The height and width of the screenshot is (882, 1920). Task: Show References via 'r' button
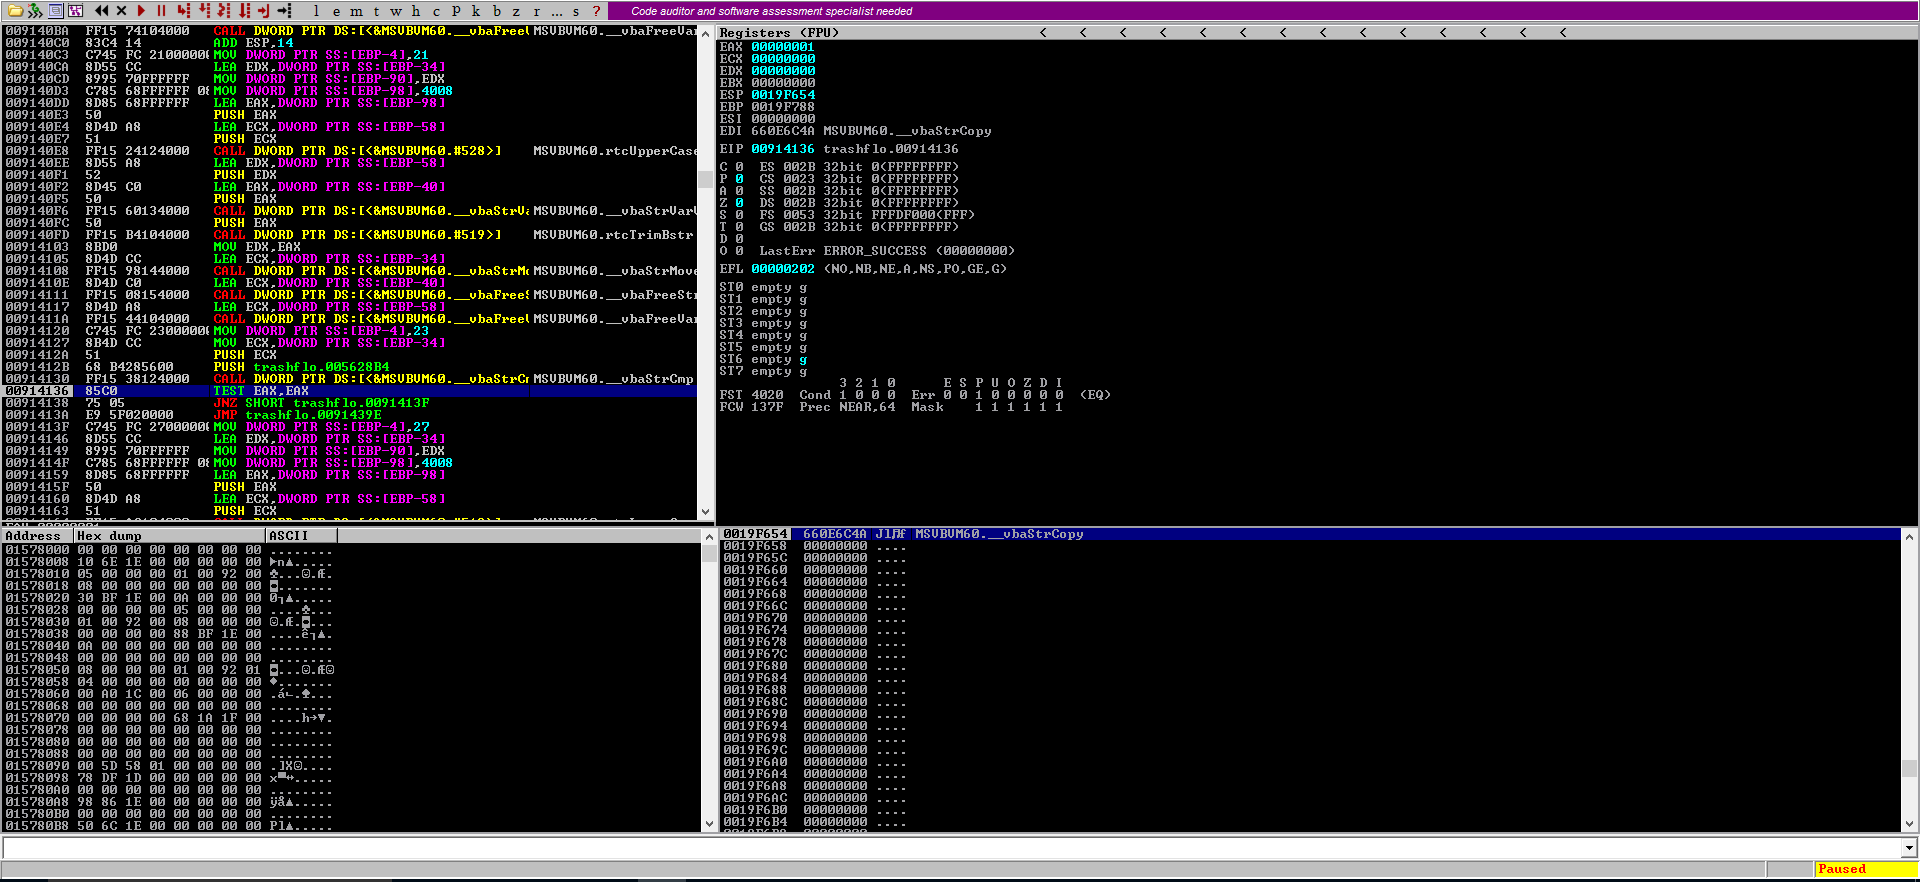tap(536, 11)
